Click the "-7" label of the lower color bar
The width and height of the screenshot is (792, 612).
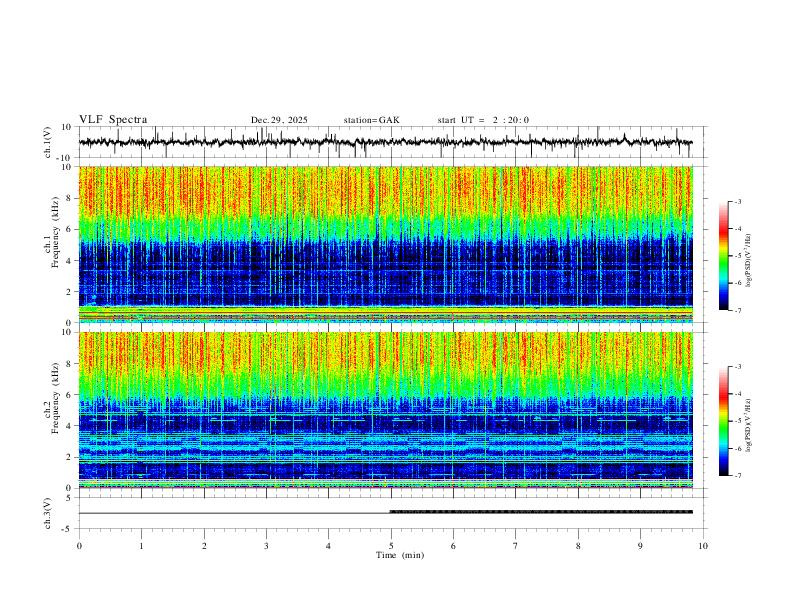click(737, 475)
